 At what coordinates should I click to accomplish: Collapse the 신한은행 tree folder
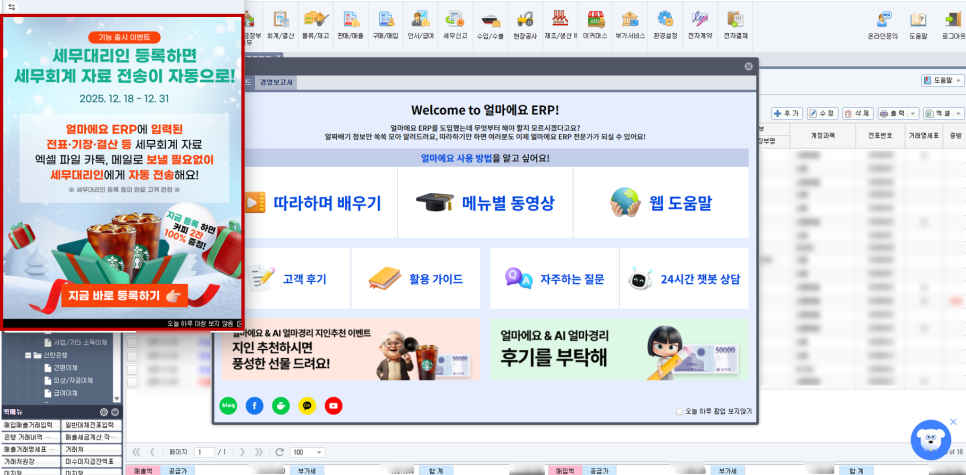(x=28, y=355)
